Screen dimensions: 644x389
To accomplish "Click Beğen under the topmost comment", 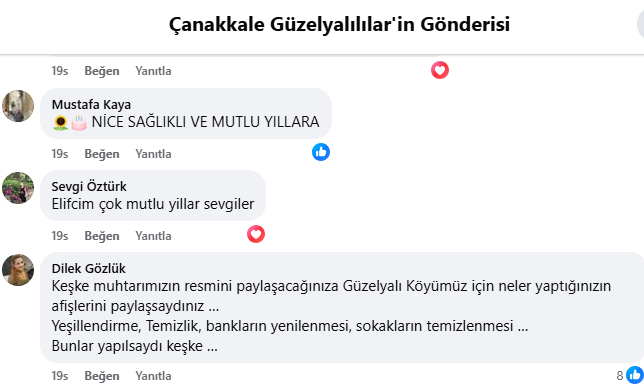I will tap(102, 71).
